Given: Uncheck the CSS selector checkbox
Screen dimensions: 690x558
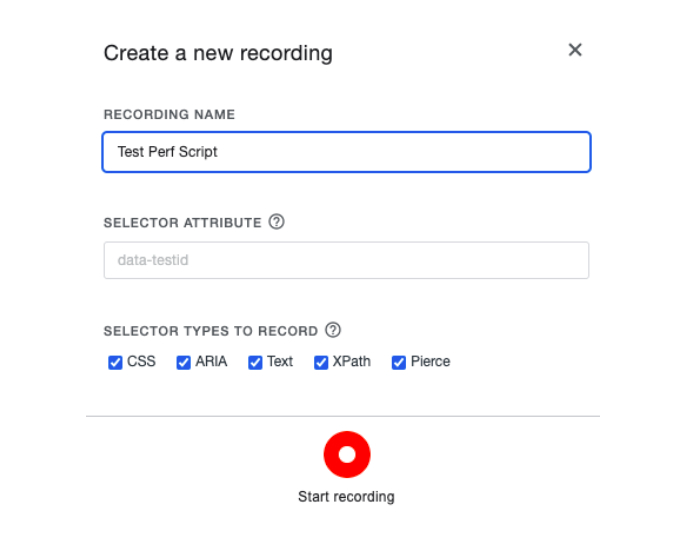Looking at the screenshot, I should pos(115,362).
